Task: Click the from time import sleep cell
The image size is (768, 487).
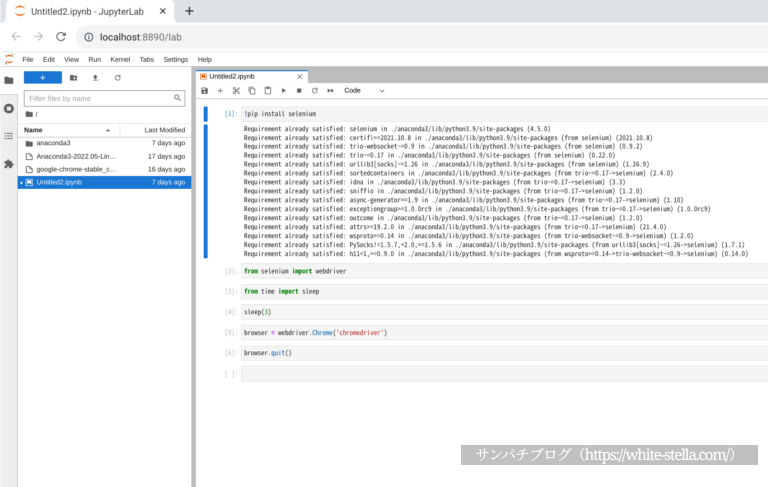Action: 504,292
